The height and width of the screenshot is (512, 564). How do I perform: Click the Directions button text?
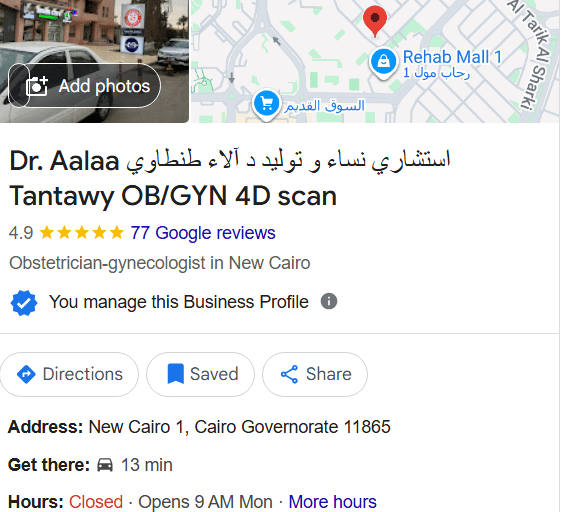pyautogui.click(x=83, y=374)
